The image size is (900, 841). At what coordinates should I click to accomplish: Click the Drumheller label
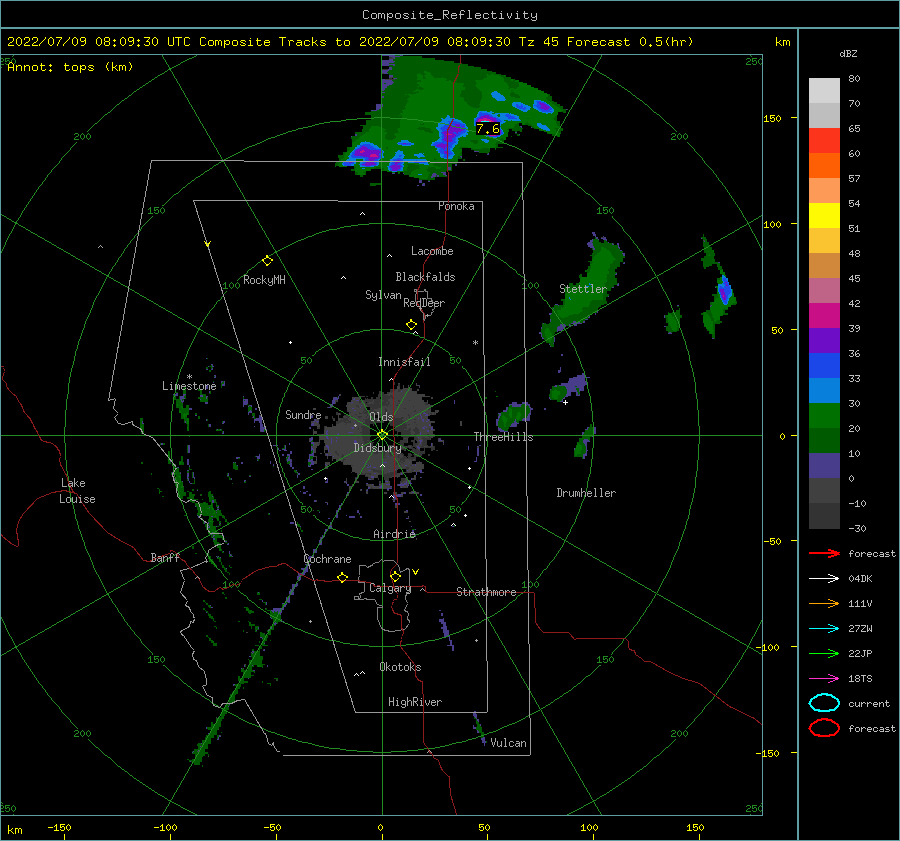586,493
